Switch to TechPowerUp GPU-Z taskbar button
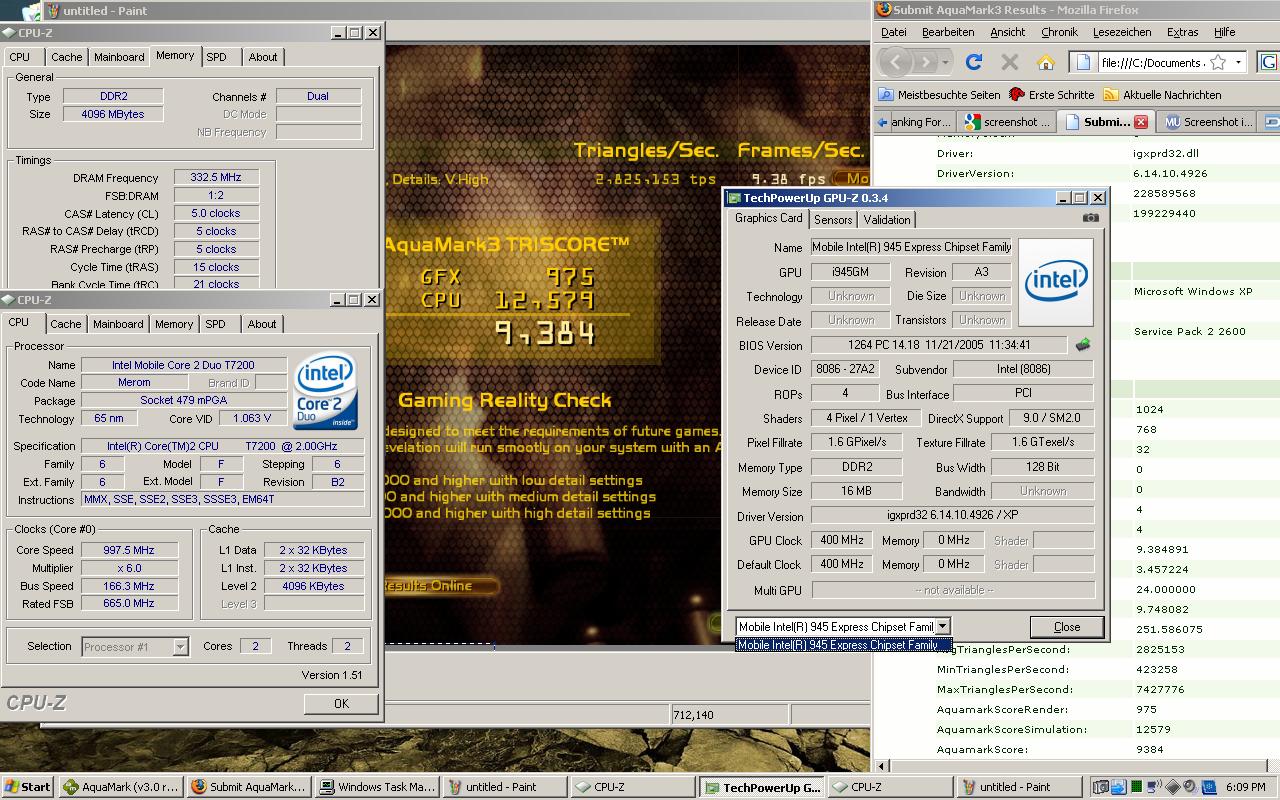 762,787
